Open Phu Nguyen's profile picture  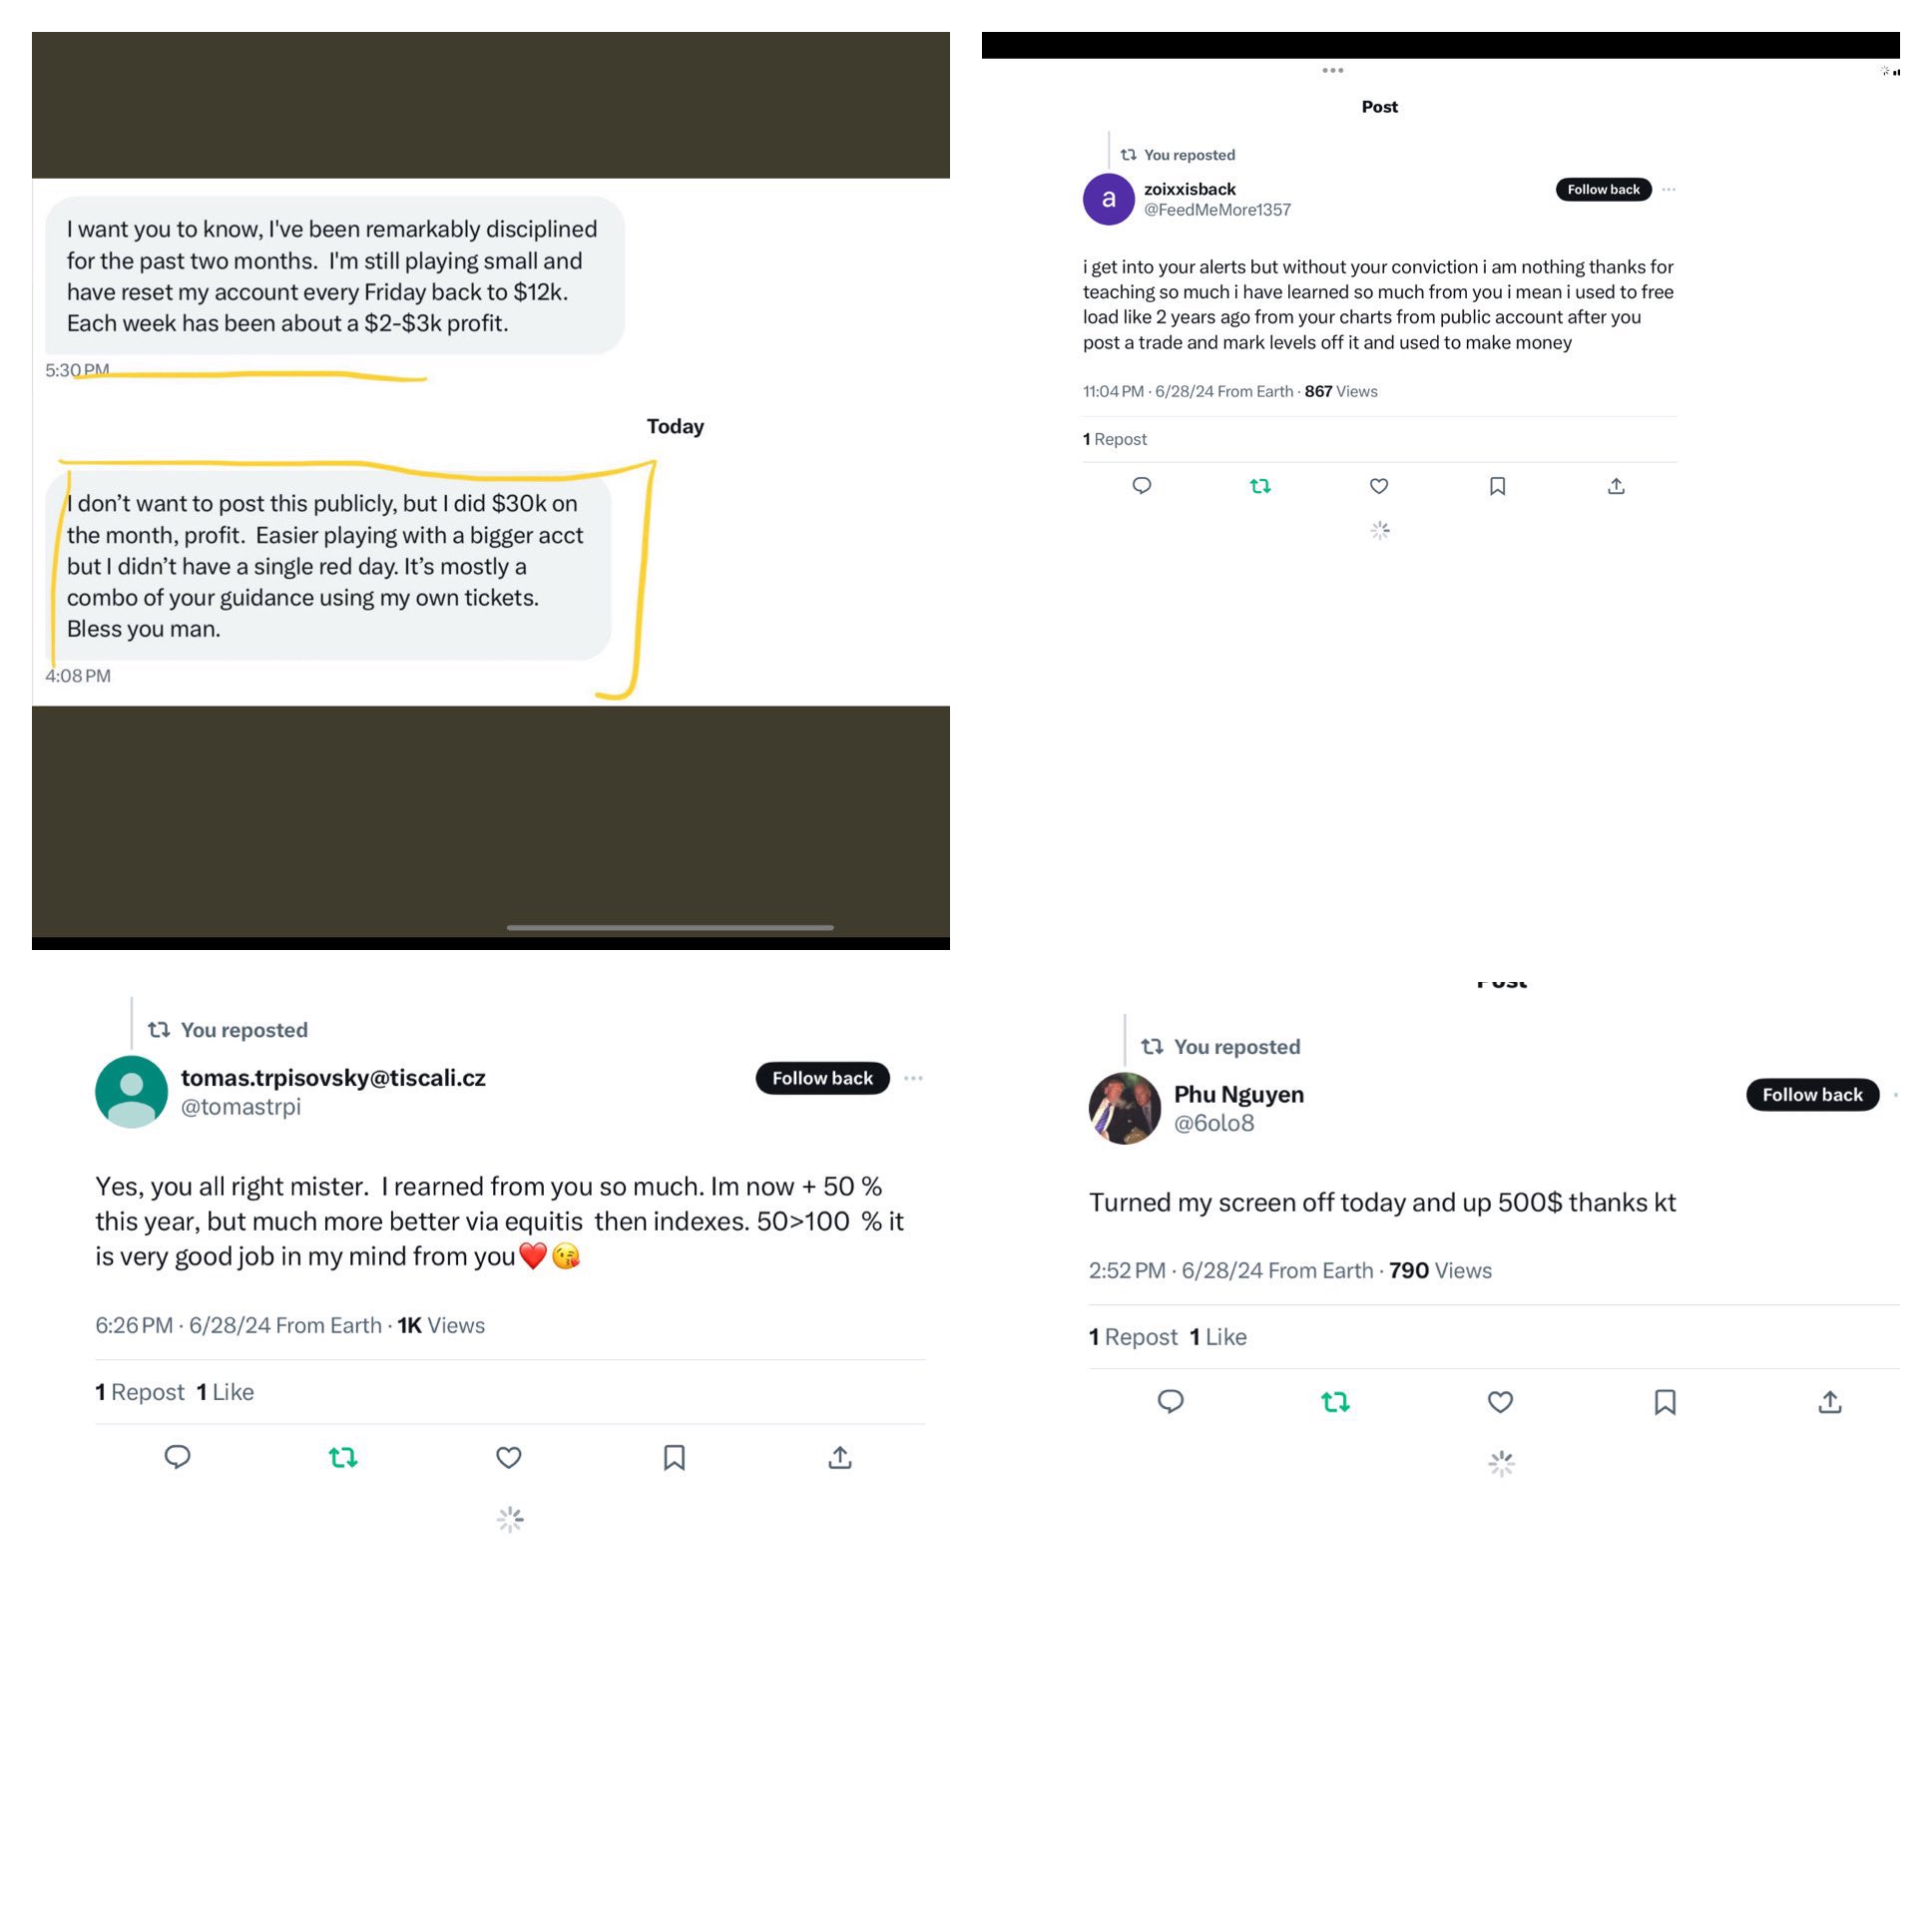coord(1124,1108)
